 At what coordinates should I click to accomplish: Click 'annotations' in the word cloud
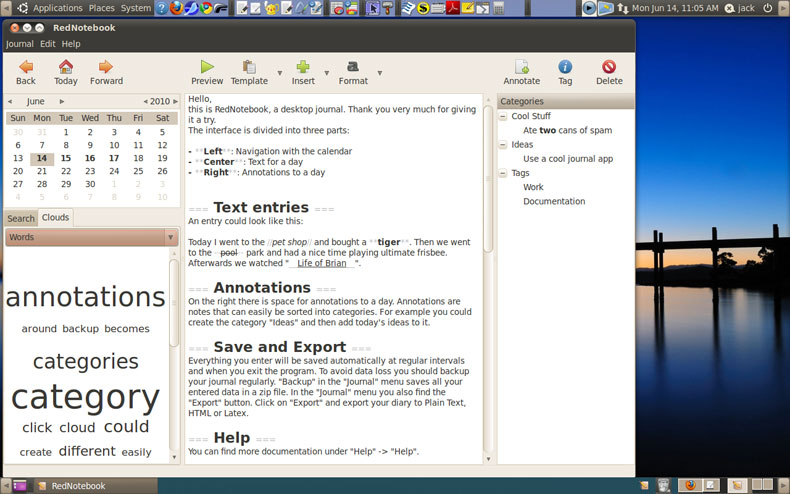coord(85,297)
